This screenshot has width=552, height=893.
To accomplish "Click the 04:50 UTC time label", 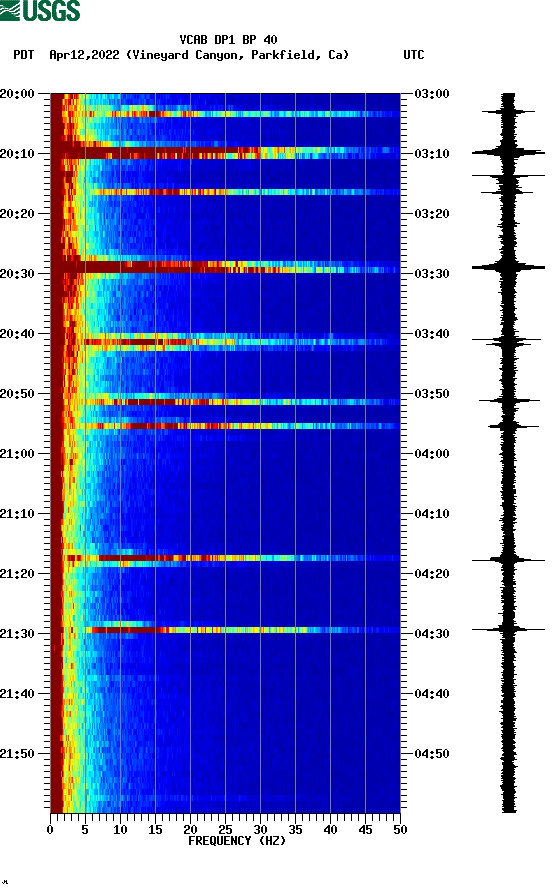I will point(432,753).
